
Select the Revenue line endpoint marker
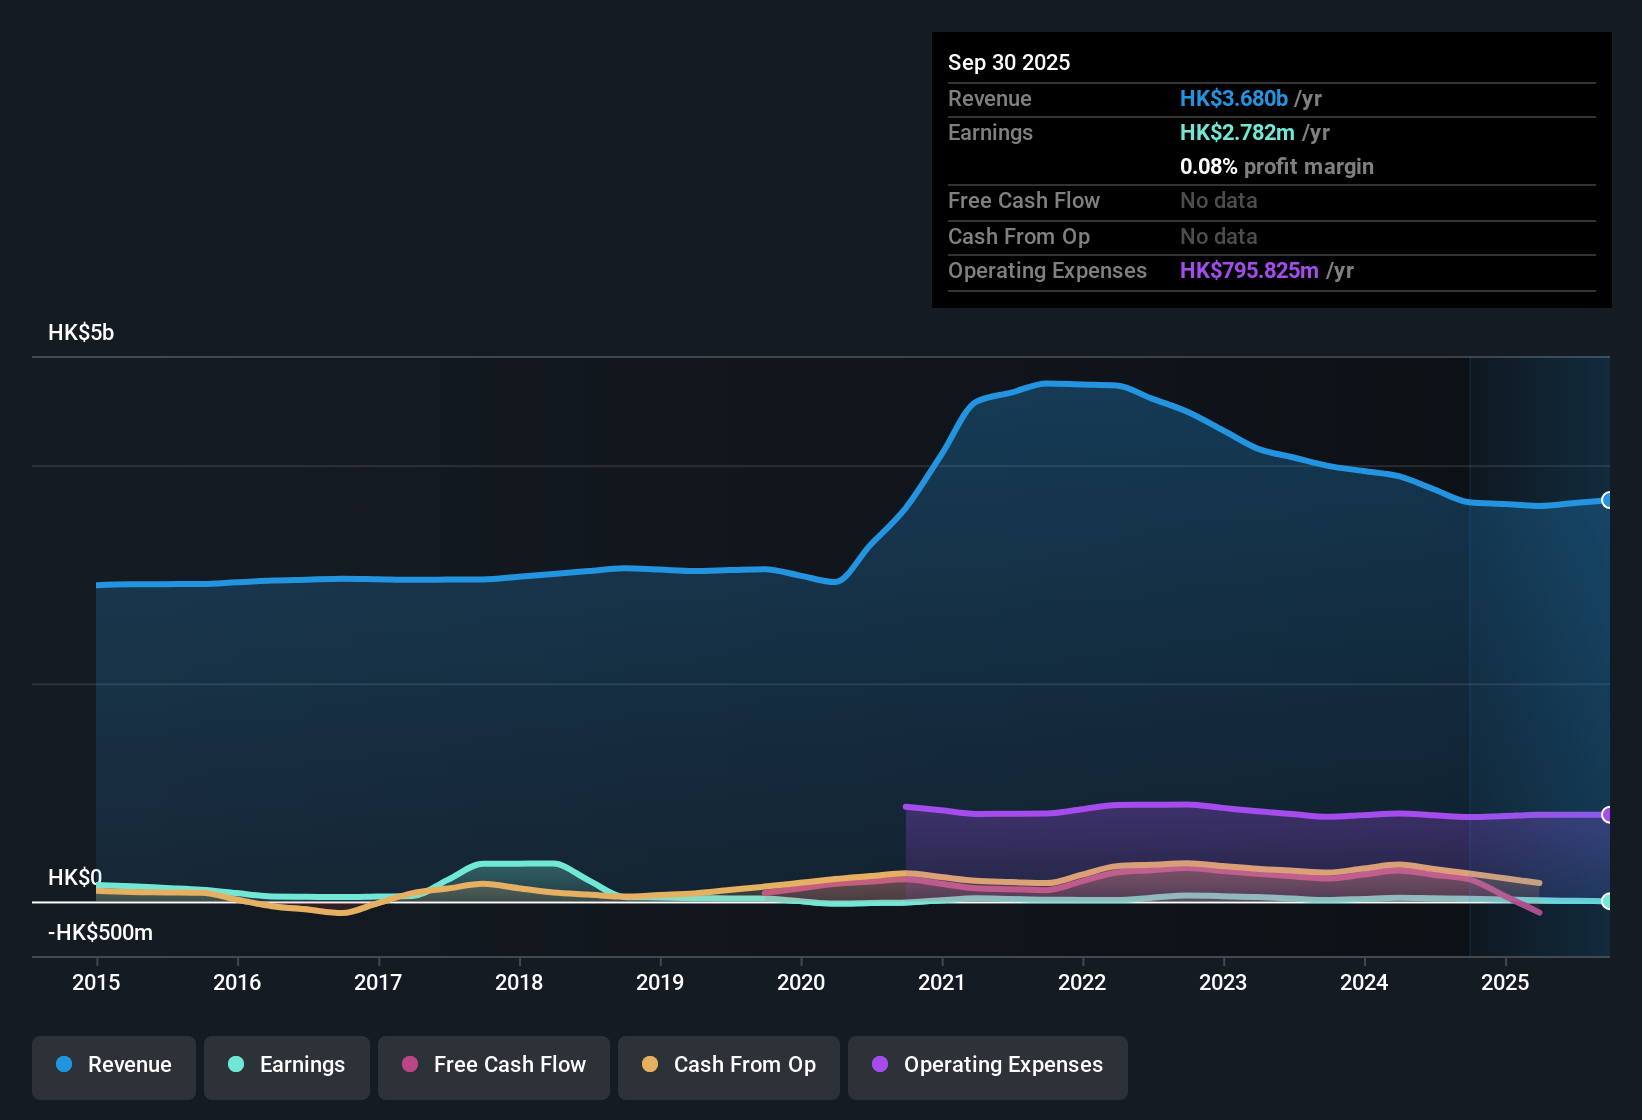(x=1607, y=499)
